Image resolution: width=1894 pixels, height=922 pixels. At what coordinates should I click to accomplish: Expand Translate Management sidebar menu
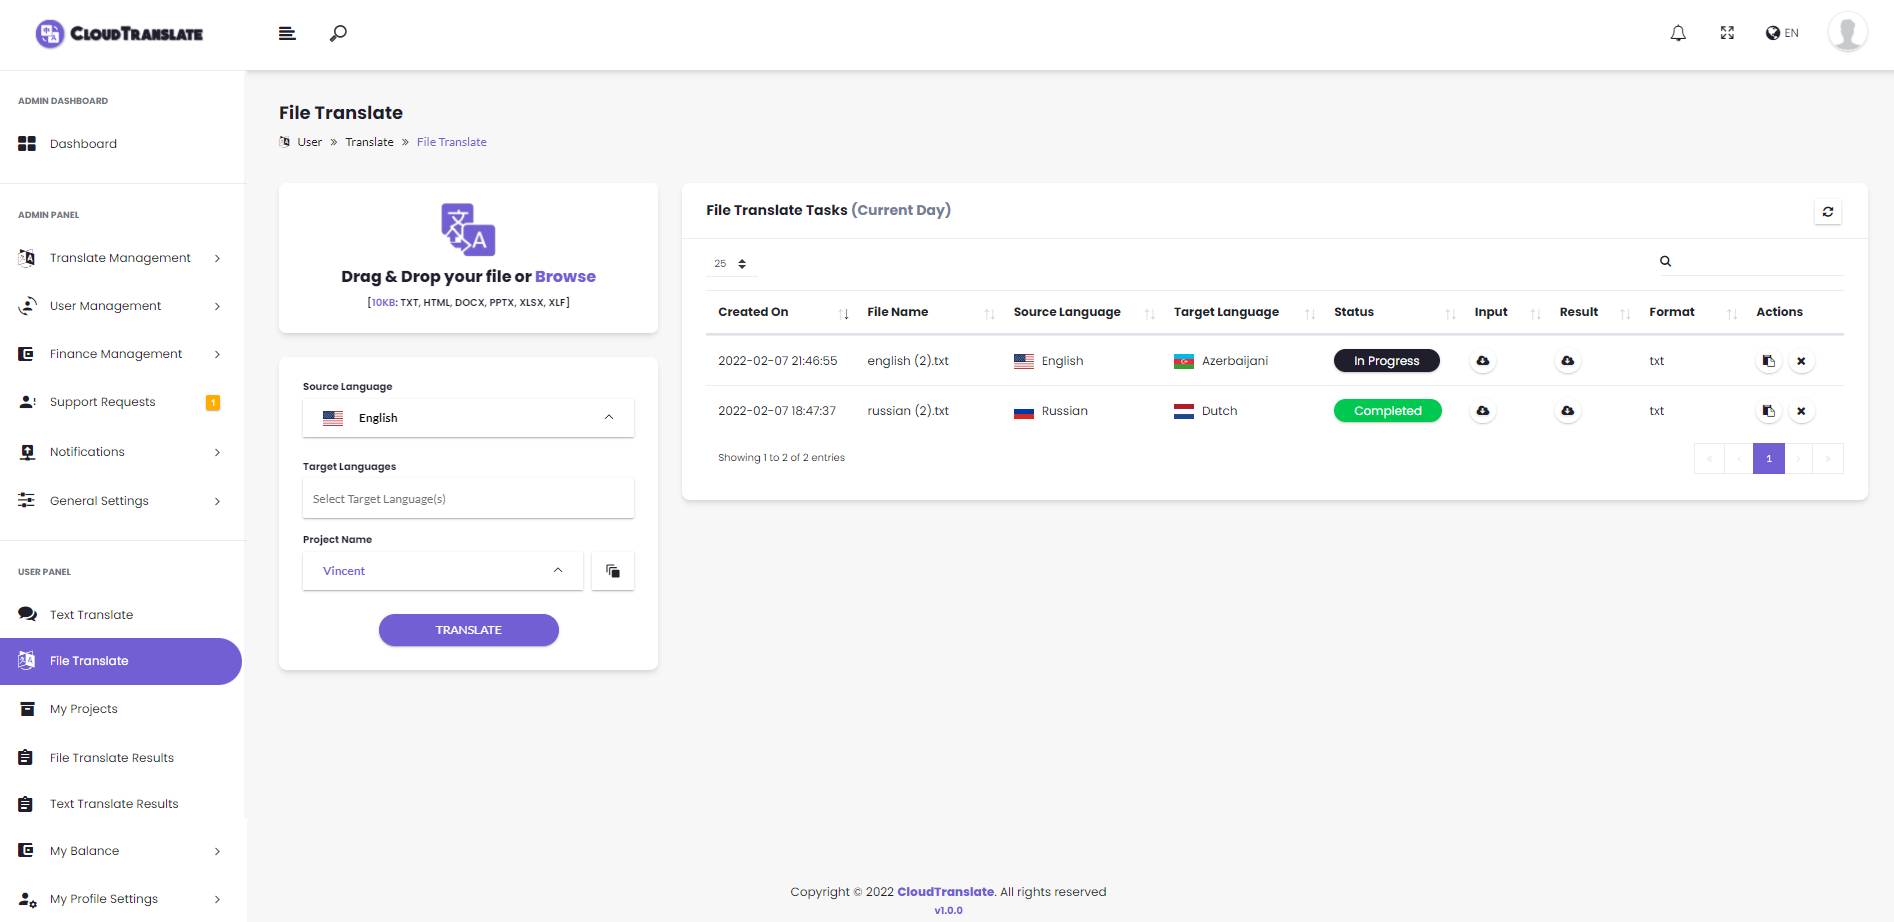[x=120, y=258]
